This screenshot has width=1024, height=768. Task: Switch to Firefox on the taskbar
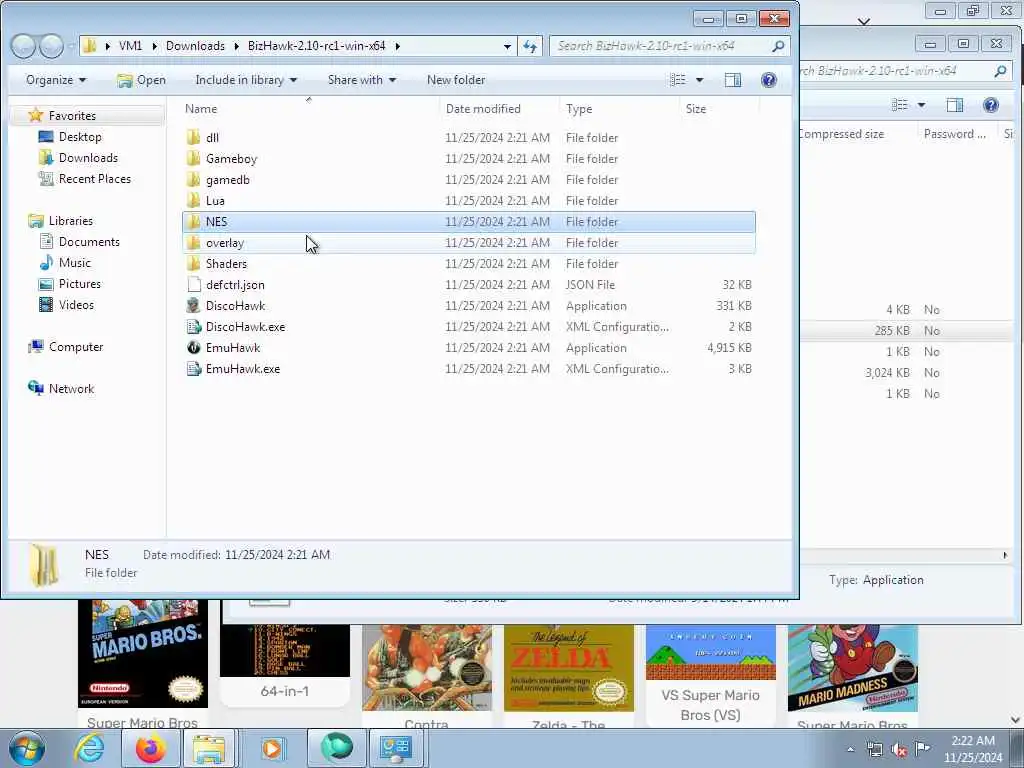[x=150, y=748]
